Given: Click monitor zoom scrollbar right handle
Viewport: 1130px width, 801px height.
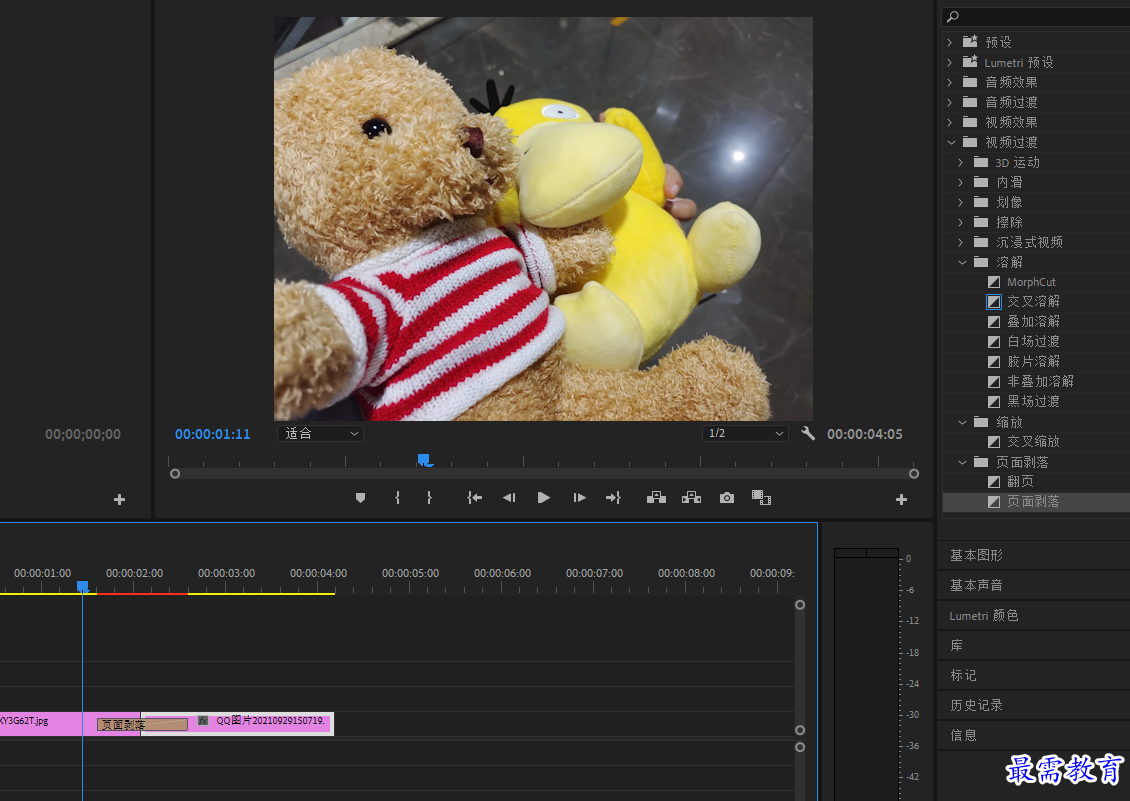Looking at the screenshot, I should (914, 474).
